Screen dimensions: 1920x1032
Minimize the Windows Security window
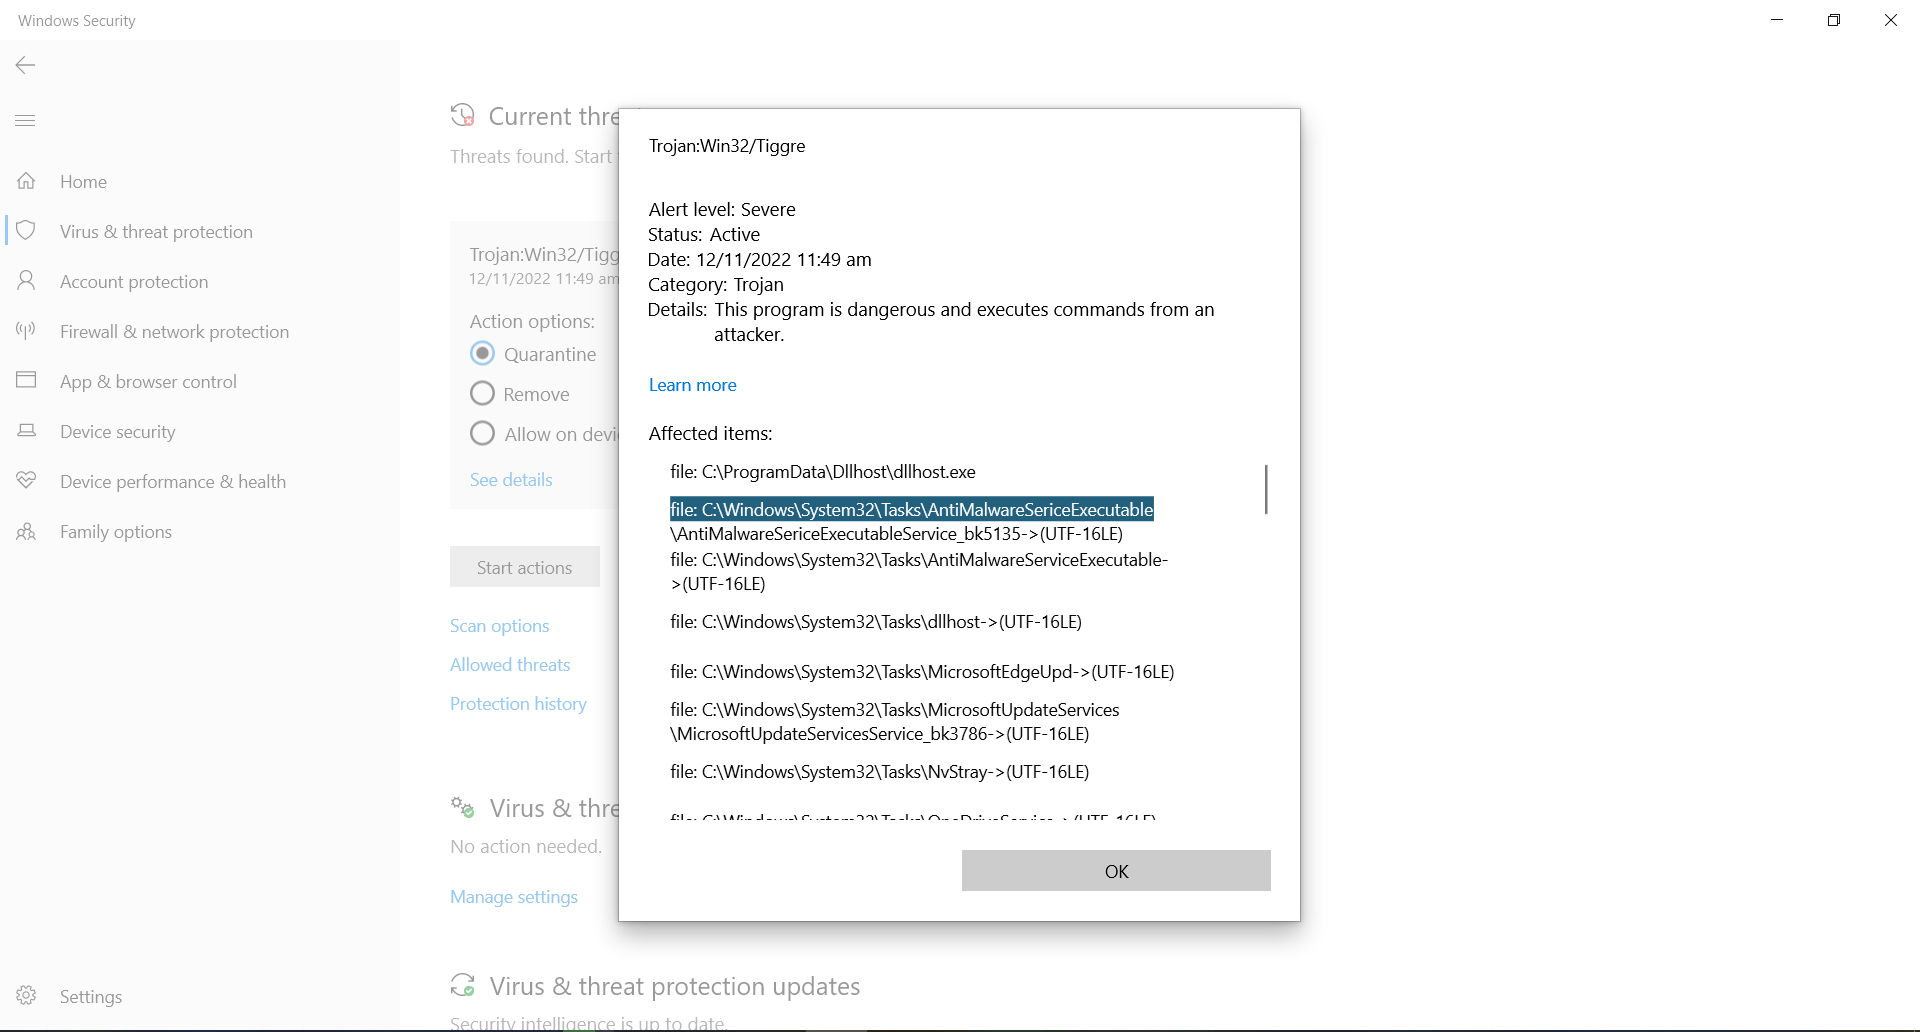pyautogui.click(x=1777, y=20)
